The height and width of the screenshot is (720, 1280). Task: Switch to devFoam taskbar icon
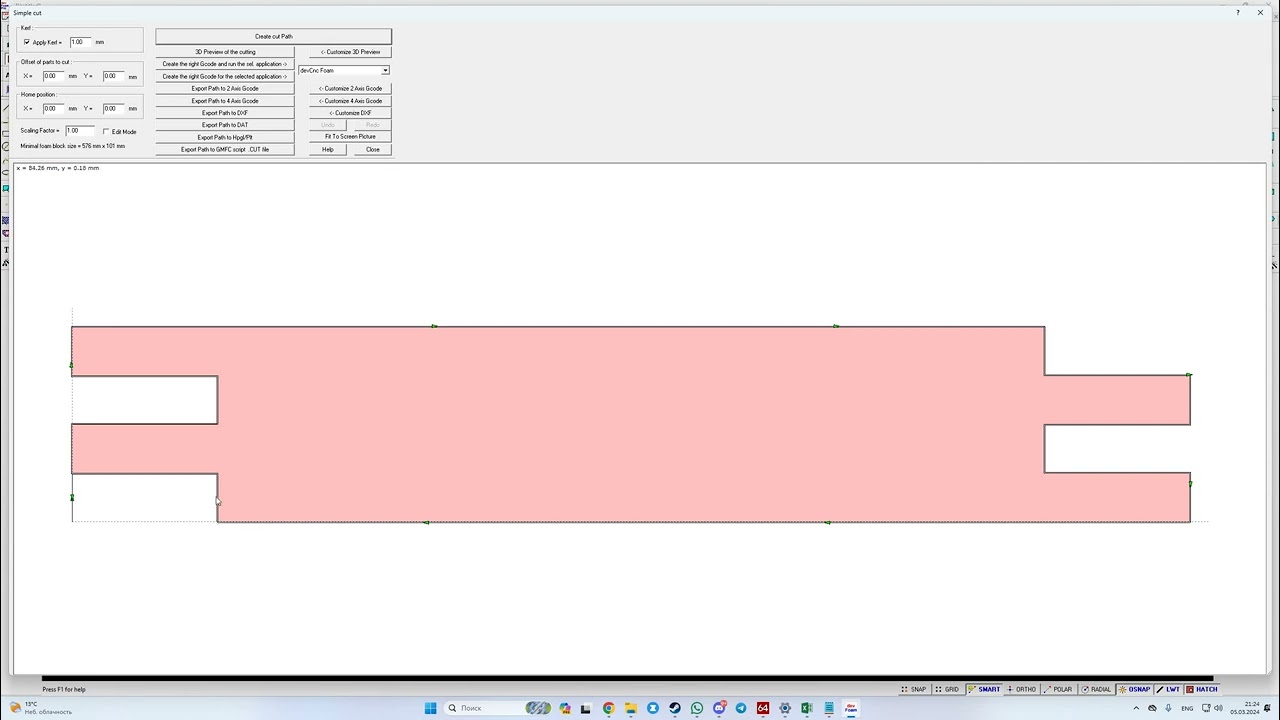851,708
